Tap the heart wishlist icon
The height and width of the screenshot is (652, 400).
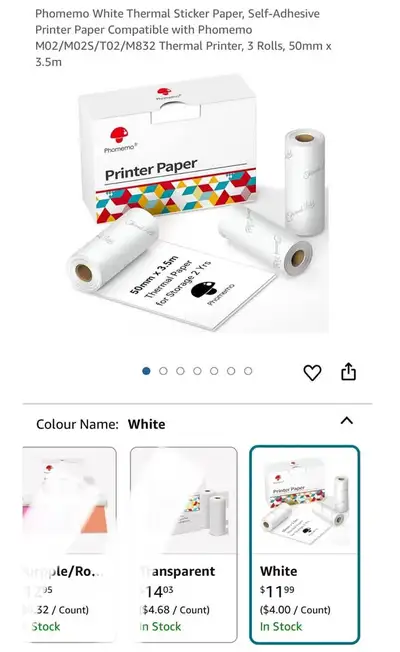(x=312, y=372)
